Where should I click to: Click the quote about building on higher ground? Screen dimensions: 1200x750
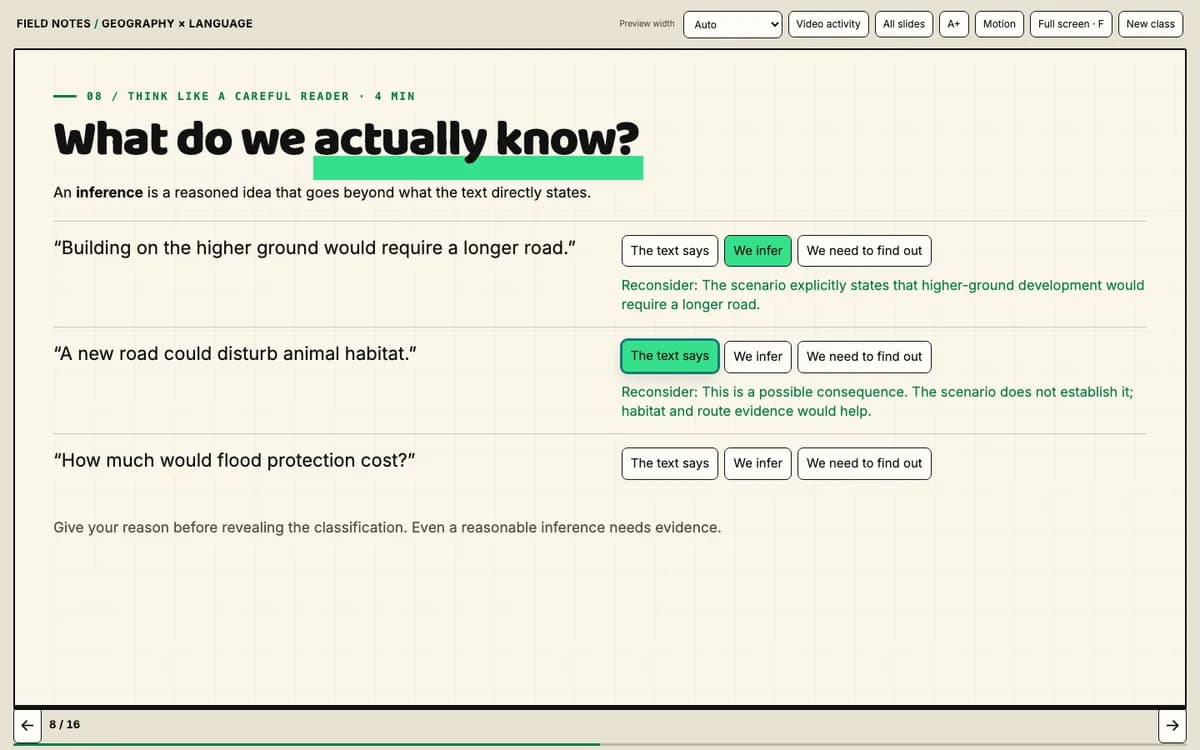[314, 248]
